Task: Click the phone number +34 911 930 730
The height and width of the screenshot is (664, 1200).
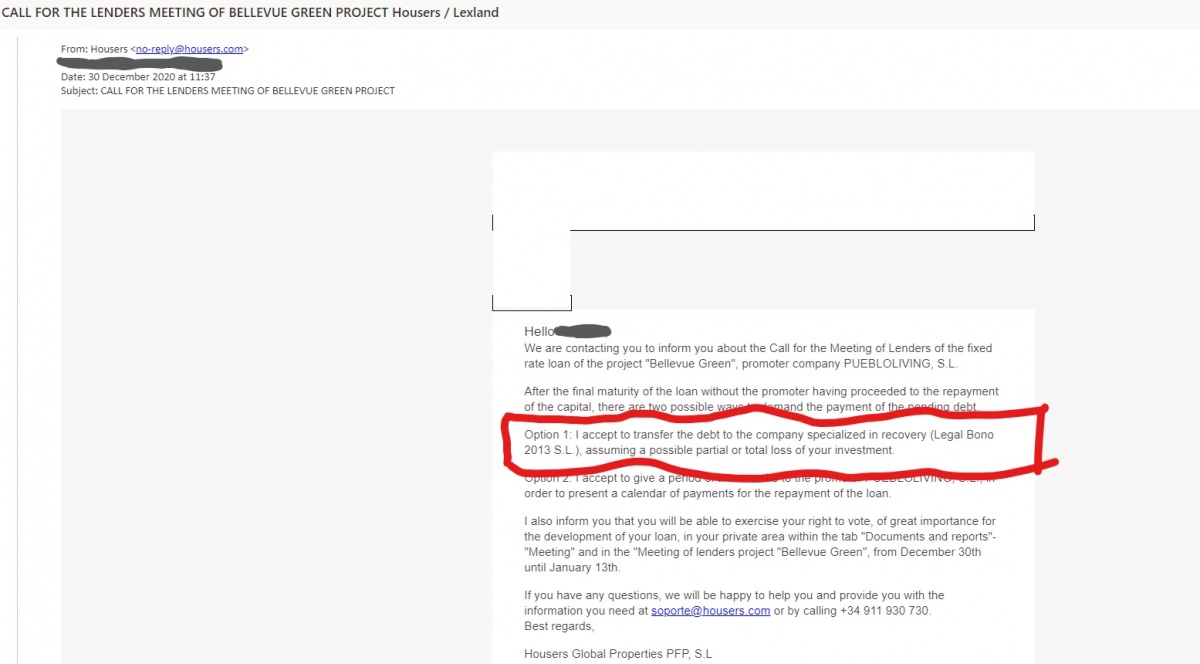Action: click(x=883, y=611)
